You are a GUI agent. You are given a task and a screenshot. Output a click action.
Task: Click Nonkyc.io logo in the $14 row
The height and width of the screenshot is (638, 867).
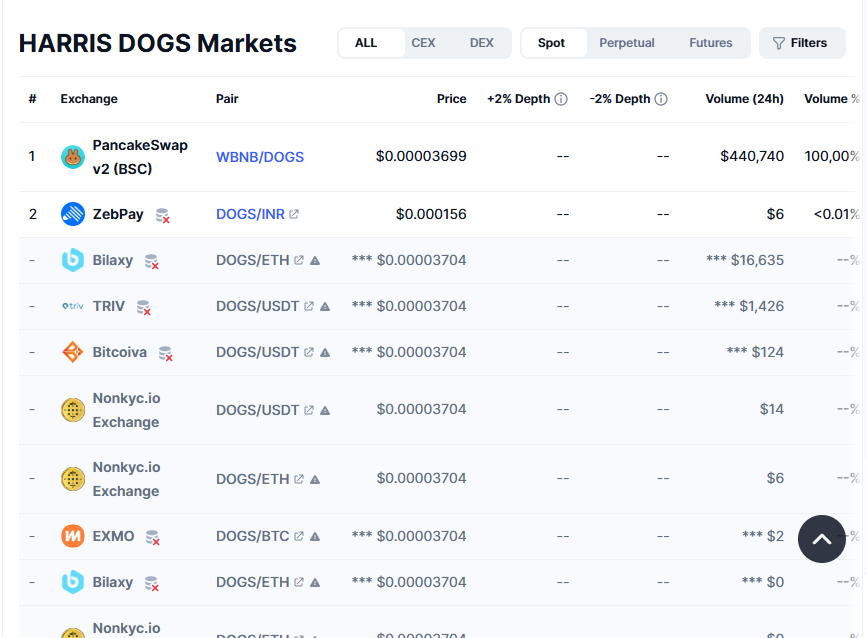tap(72, 410)
